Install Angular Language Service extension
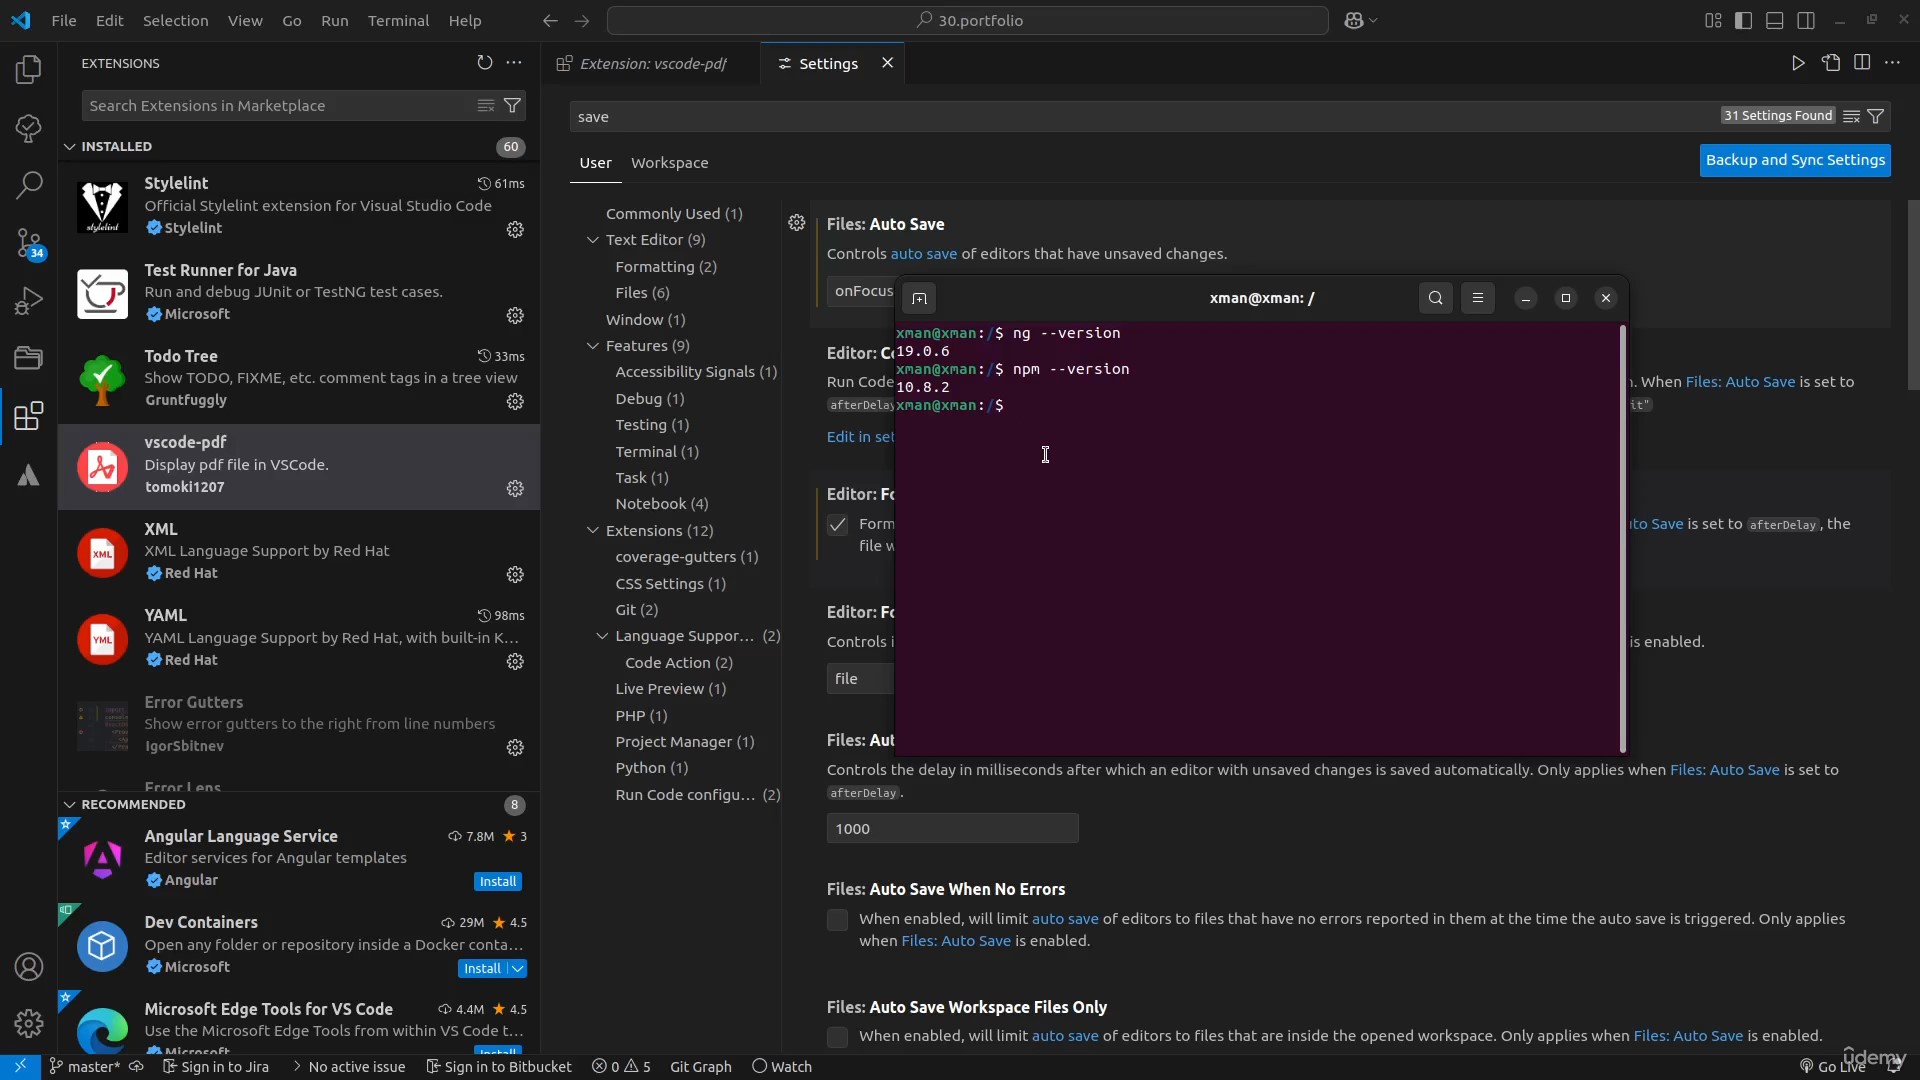The width and height of the screenshot is (1920, 1080). 498,881
